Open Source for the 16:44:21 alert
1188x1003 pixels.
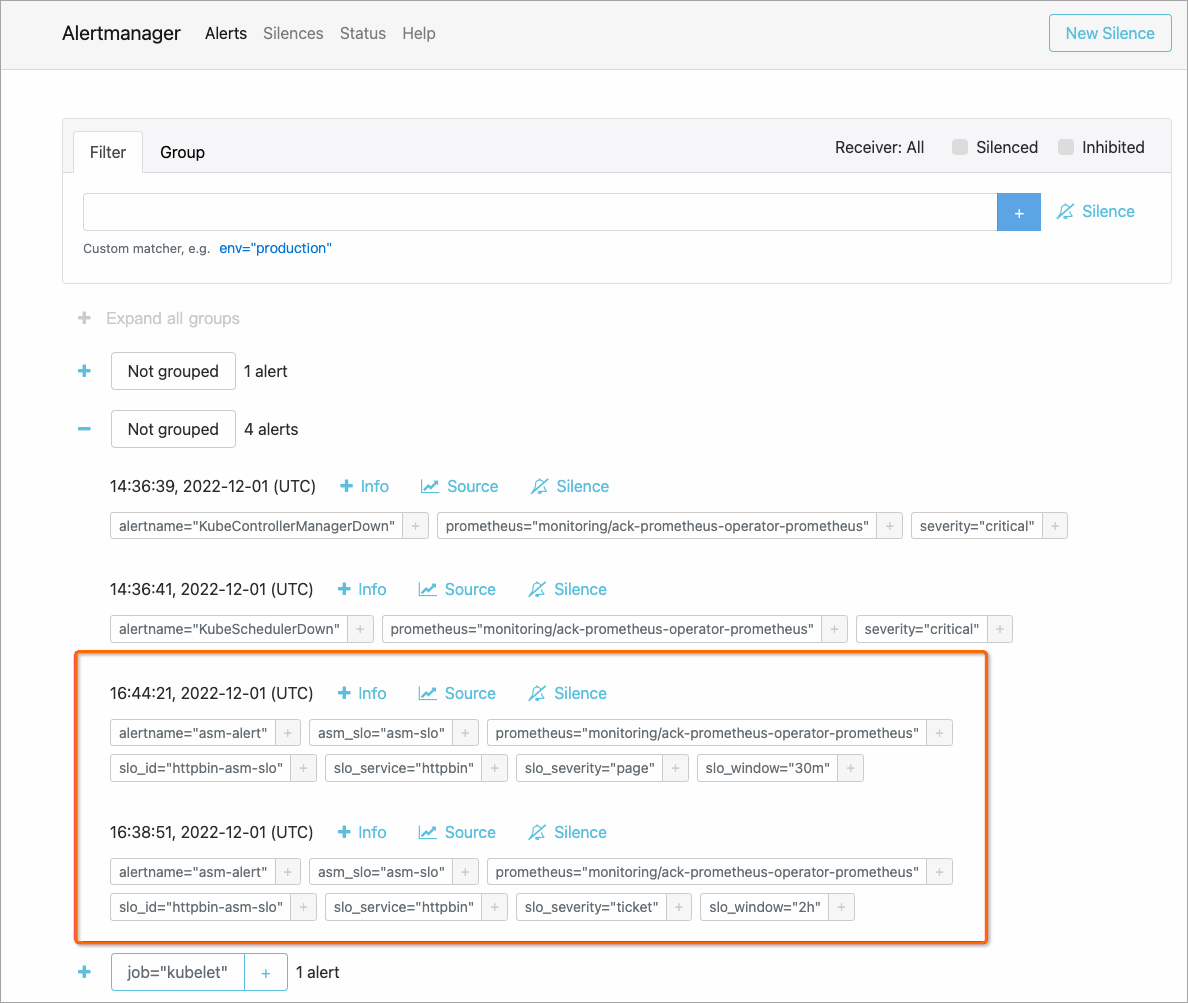(x=458, y=693)
